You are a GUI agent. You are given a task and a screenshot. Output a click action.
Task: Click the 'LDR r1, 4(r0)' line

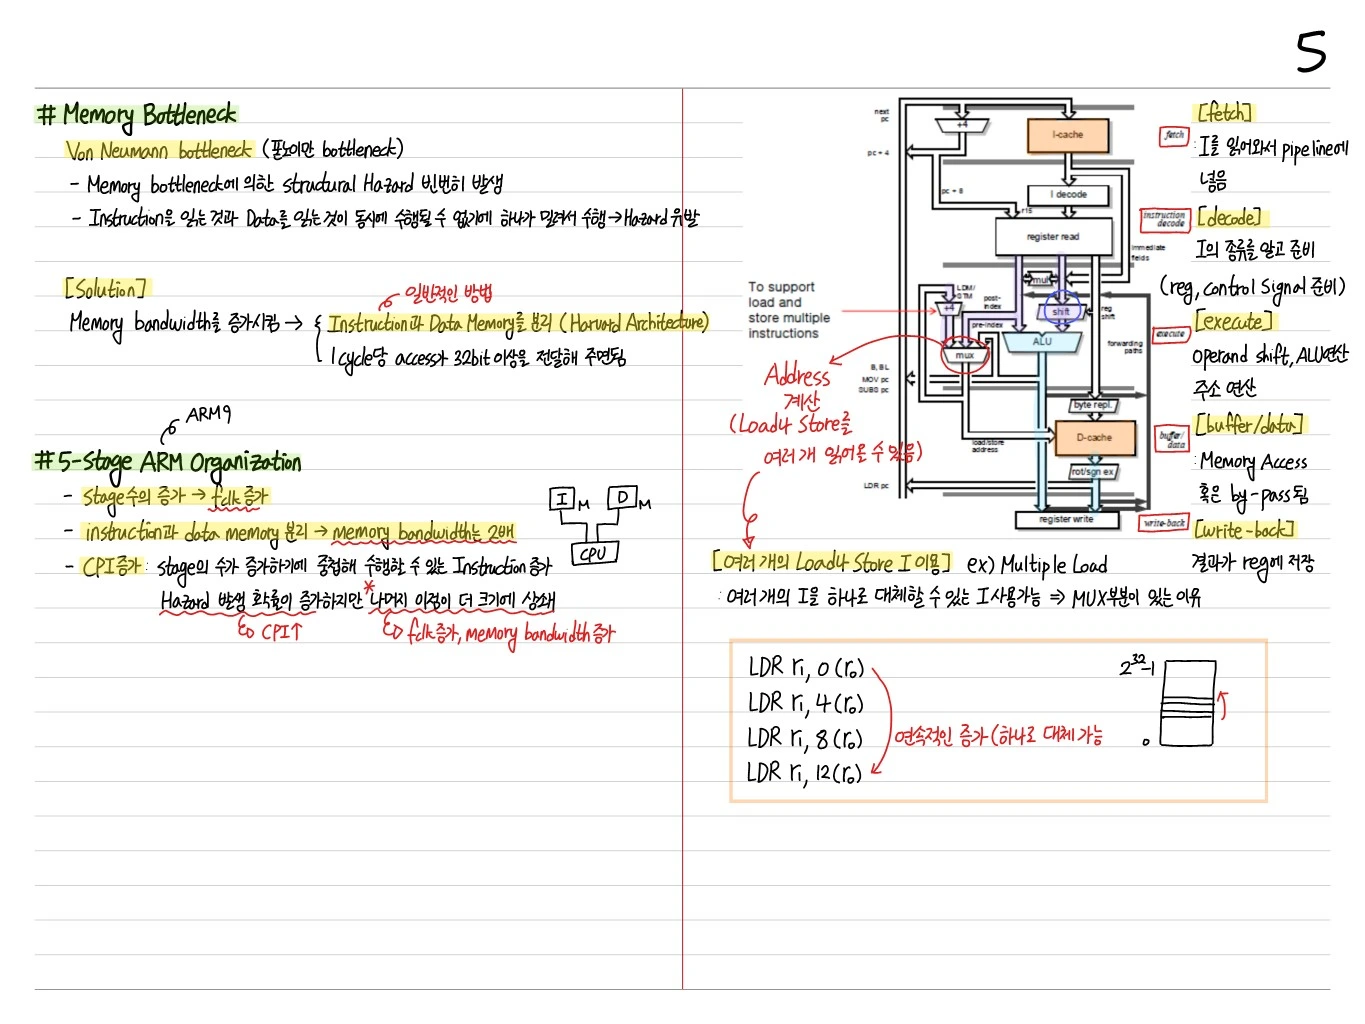[805, 703]
